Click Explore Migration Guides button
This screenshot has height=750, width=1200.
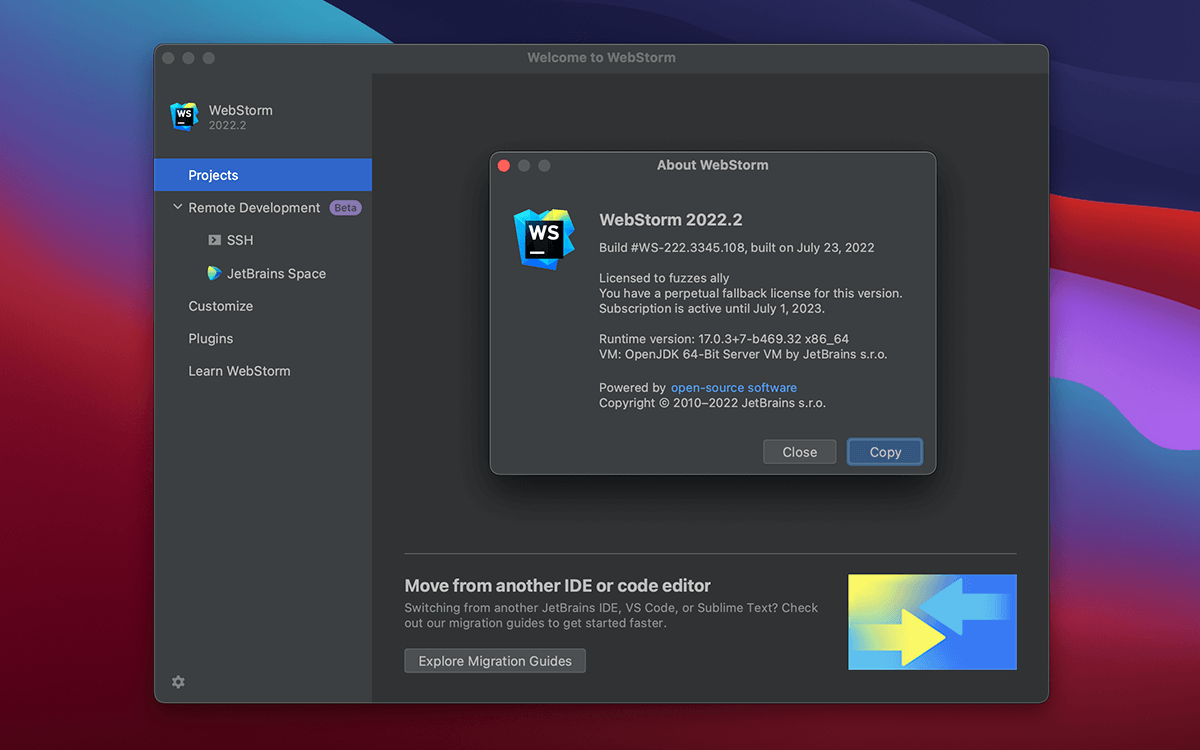(495, 661)
